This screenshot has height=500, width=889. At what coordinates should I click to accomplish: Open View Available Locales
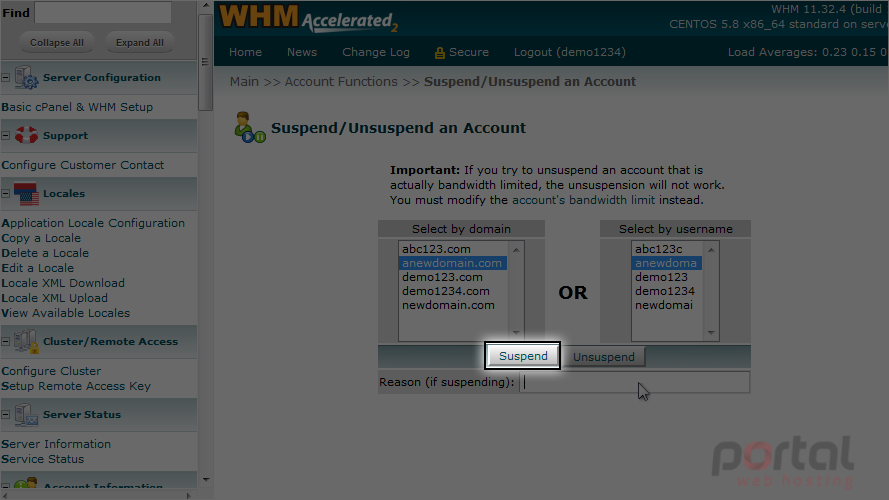(65, 313)
